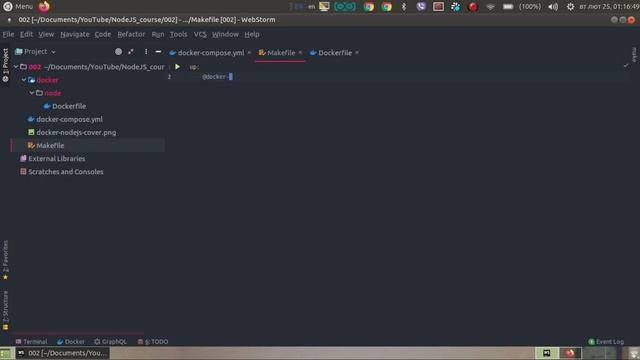
Task: Open the Run menu
Action: point(158,34)
